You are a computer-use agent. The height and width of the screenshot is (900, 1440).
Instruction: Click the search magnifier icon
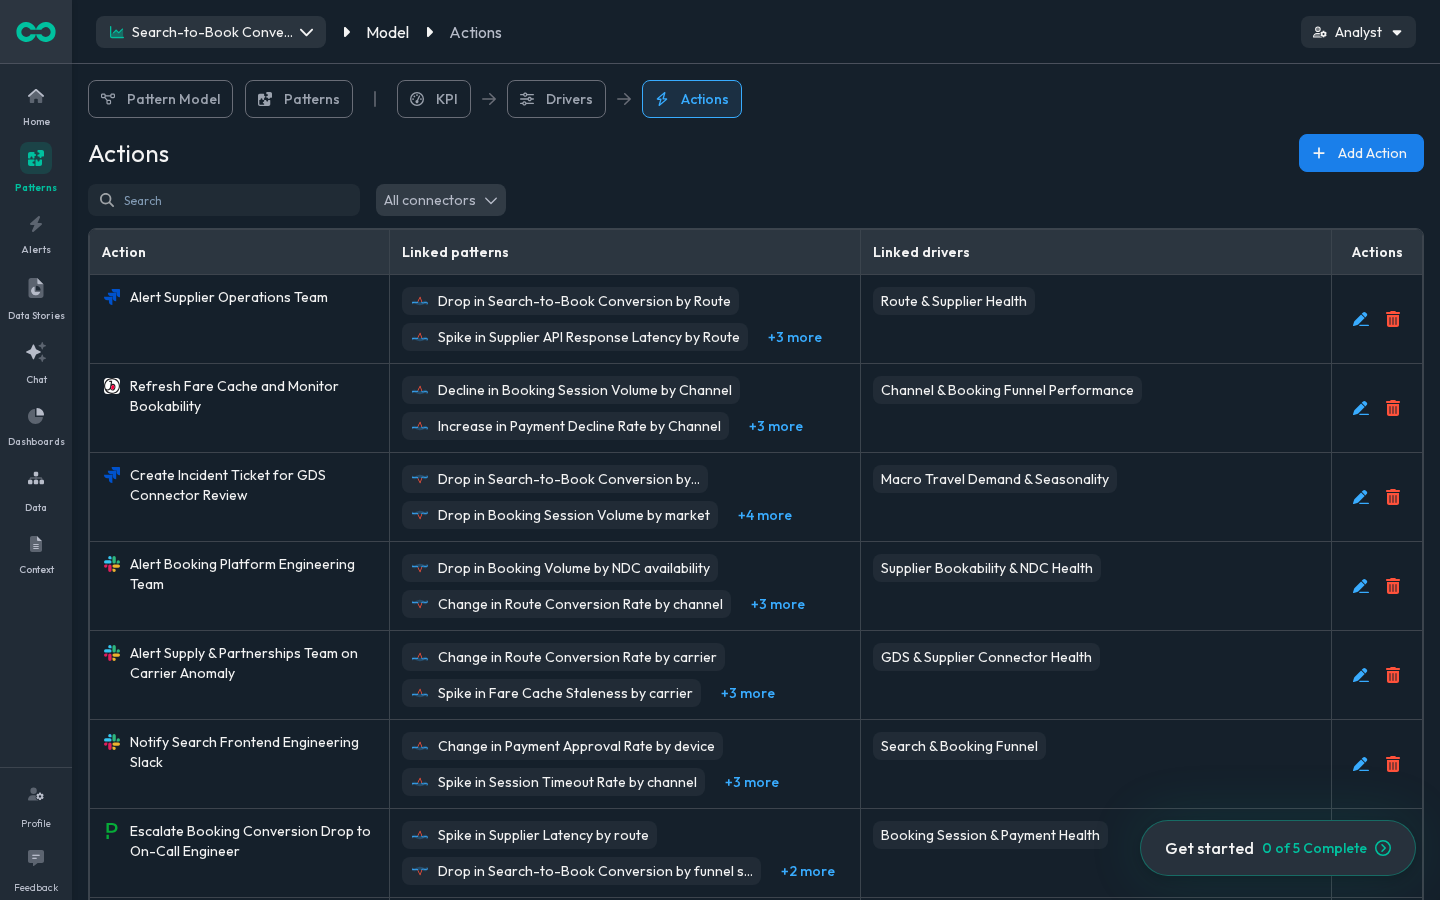pos(107,200)
